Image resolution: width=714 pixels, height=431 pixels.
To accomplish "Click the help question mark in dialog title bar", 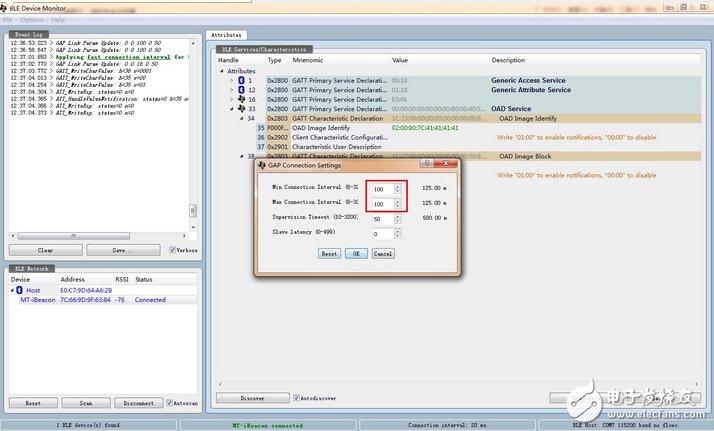I will coord(427,163).
